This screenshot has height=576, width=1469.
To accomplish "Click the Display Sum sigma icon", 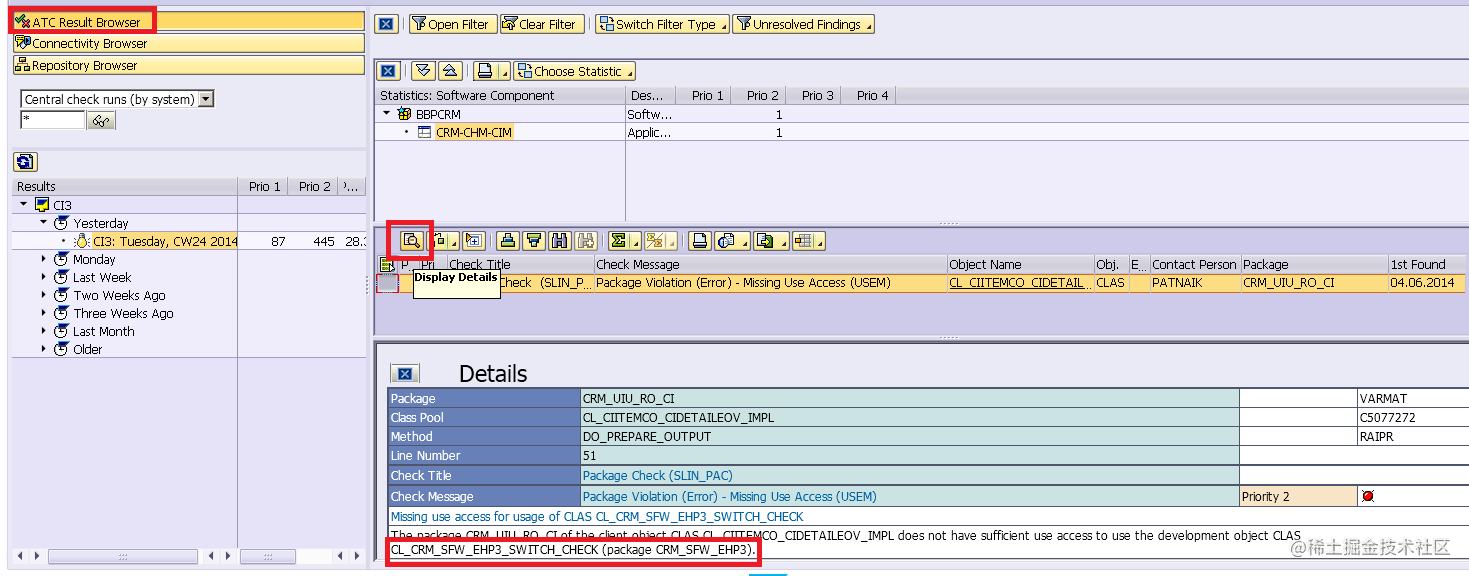I will [619, 240].
